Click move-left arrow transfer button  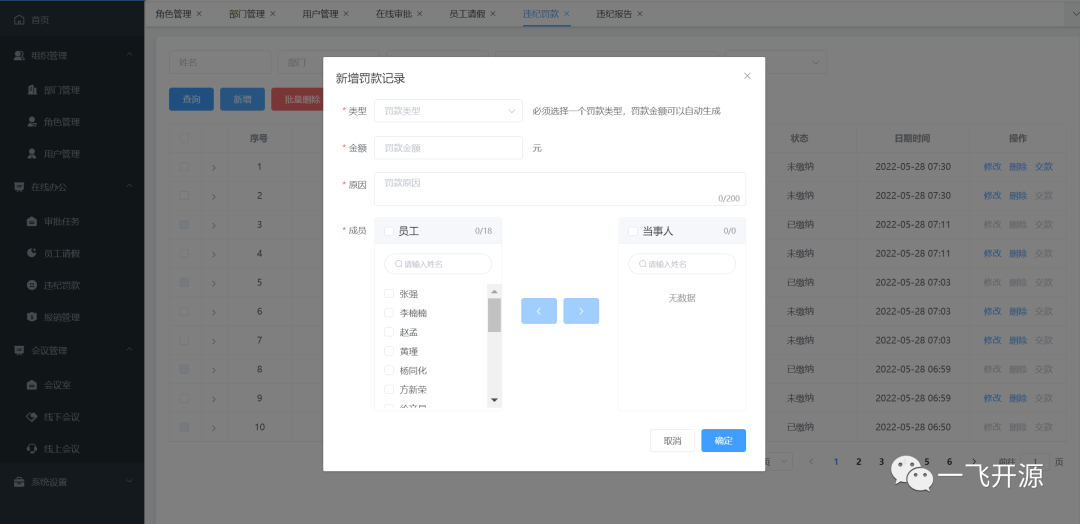pyautogui.click(x=539, y=311)
